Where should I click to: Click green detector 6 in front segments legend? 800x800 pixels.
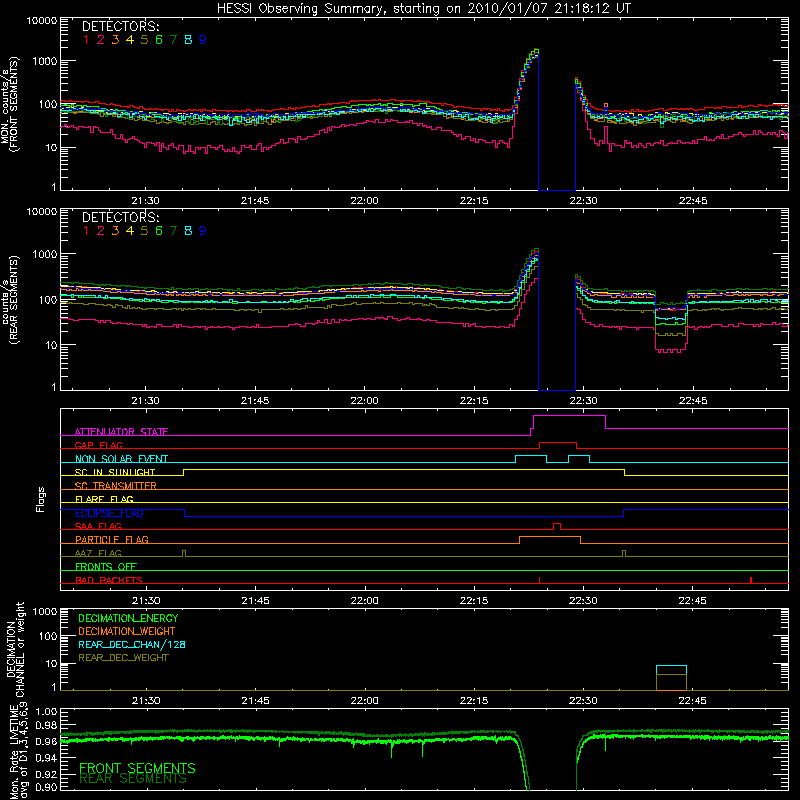click(x=159, y=40)
